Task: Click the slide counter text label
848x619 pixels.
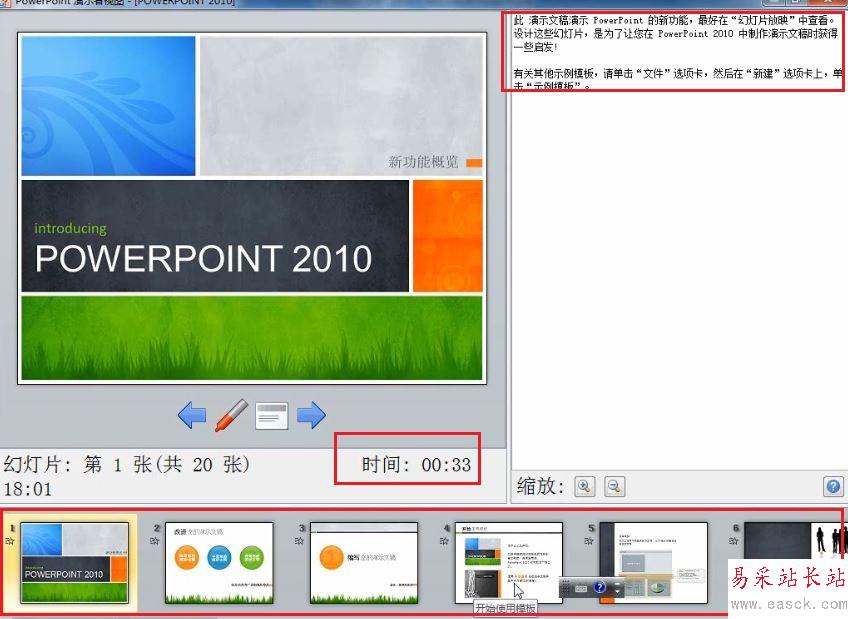Action: click(x=127, y=465)
